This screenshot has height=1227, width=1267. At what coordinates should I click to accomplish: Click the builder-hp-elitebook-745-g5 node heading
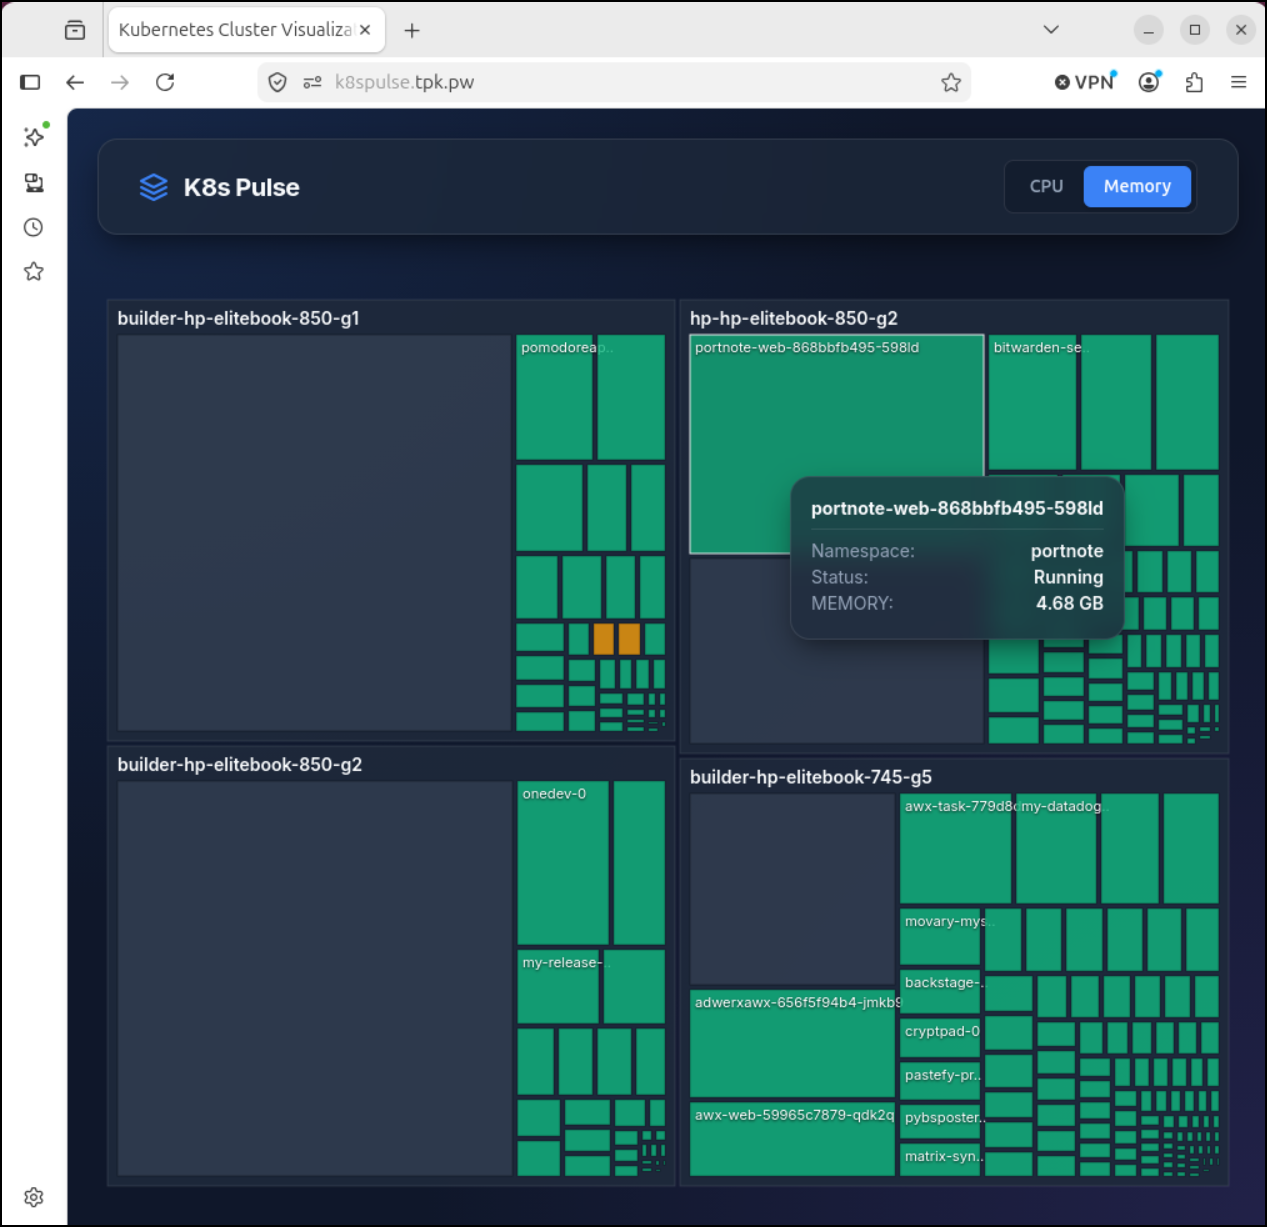(811, 777)
